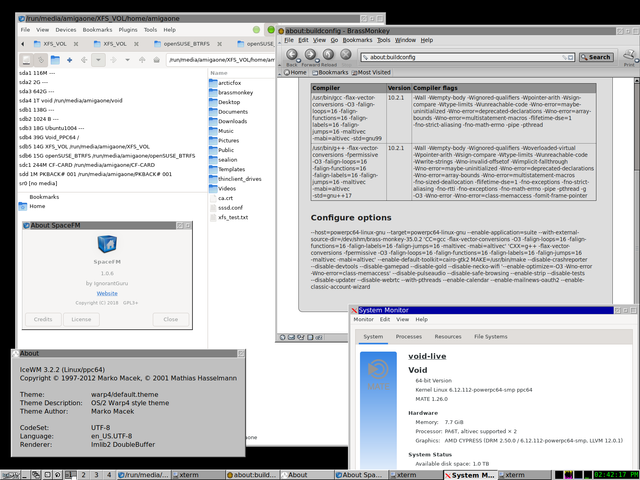Viewport: 640px width, 480px height.
Task: Click the Stop button in BrassMonkey
Action: pos(346,54)
